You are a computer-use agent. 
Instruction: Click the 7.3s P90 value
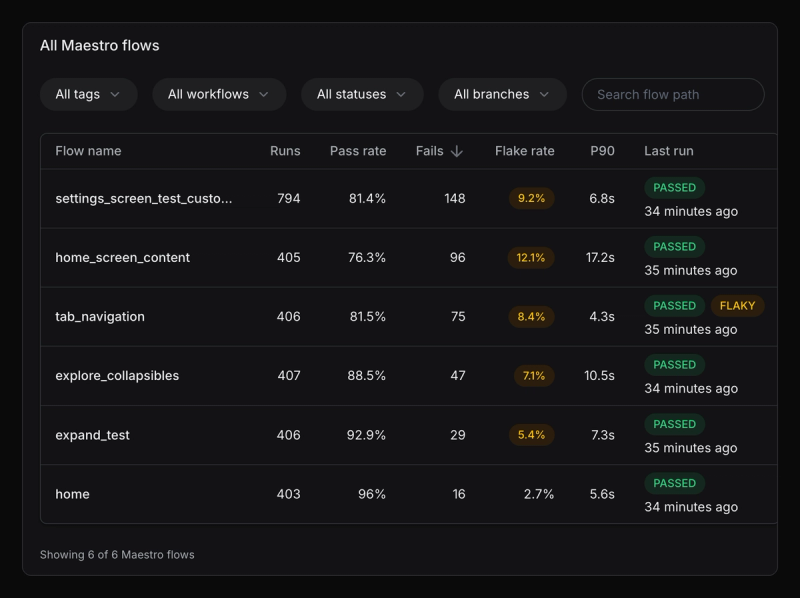click(x=603, y=435)
